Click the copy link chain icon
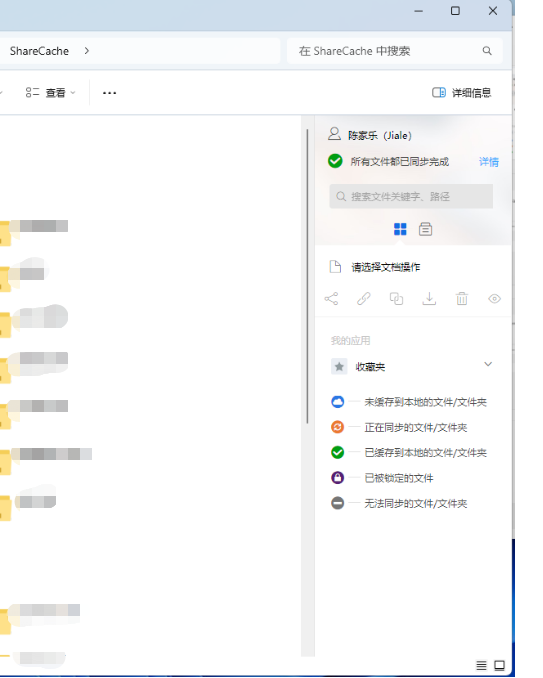 pyautogui.click(x=364, y=299)
